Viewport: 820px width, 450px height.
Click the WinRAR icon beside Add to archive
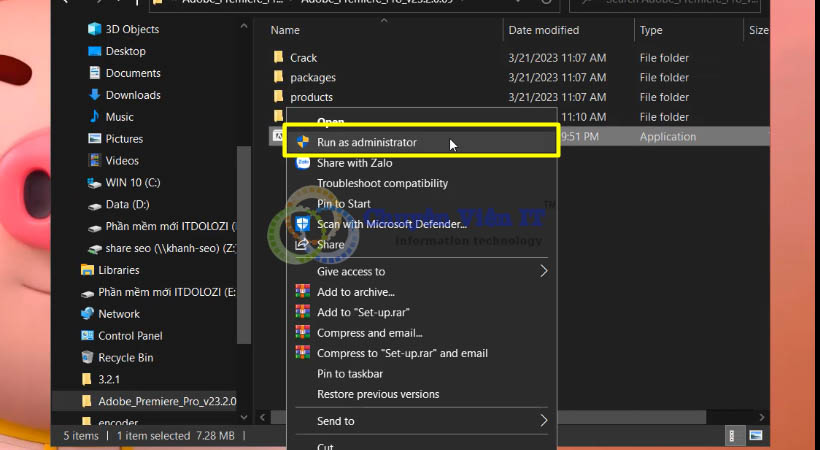coord(302,292)
